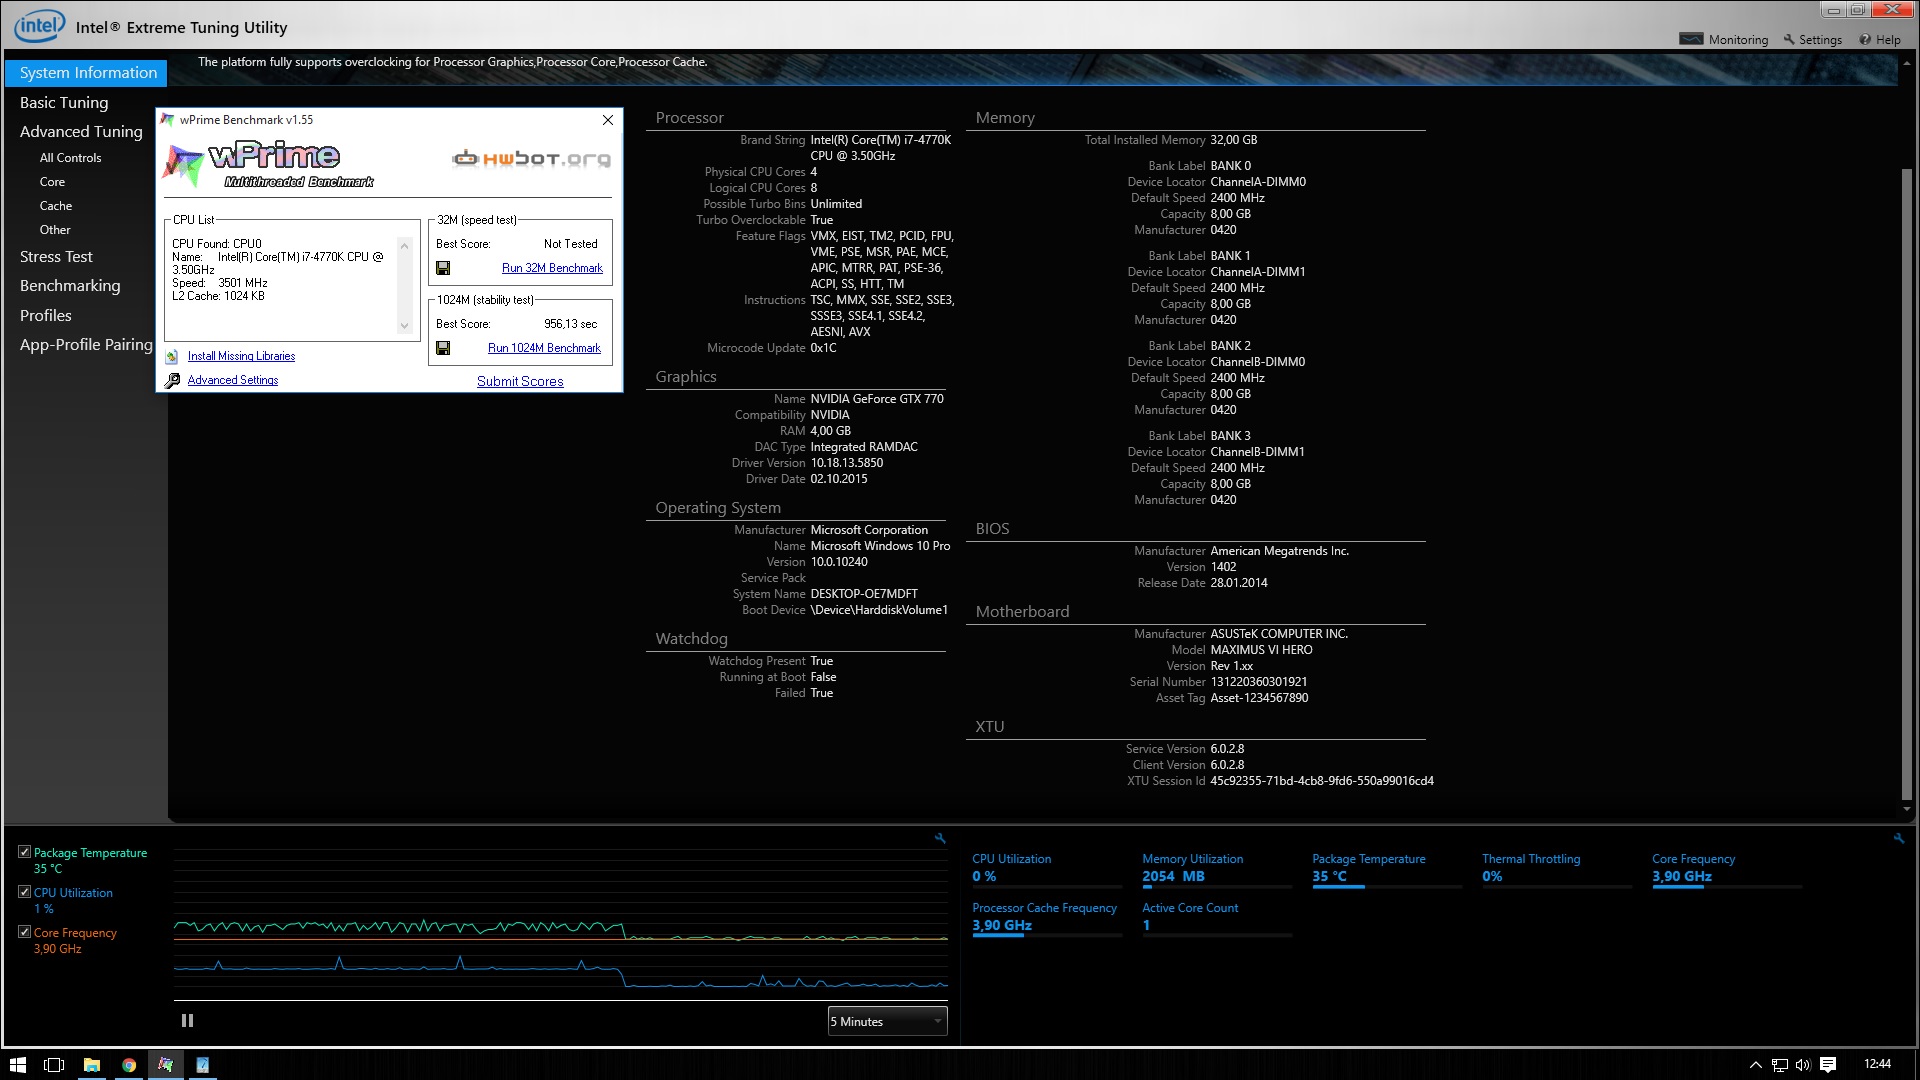Select Cache under Advanced Tuning

(x=56, y=206)
